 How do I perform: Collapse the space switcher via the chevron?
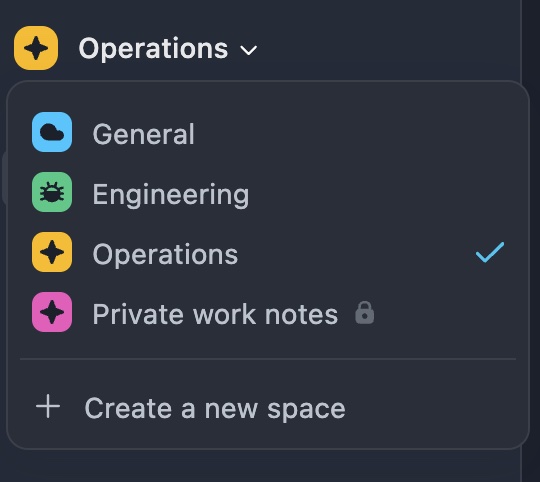[249, 51]
